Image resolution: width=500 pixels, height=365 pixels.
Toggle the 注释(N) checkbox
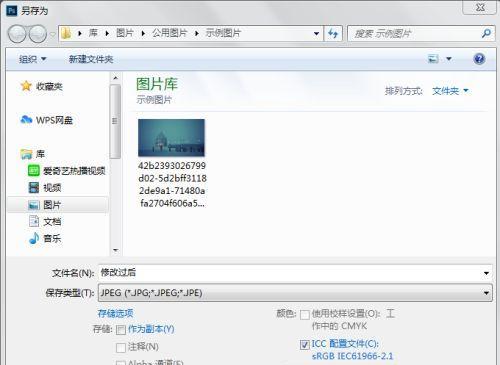(x=121, y=347)
